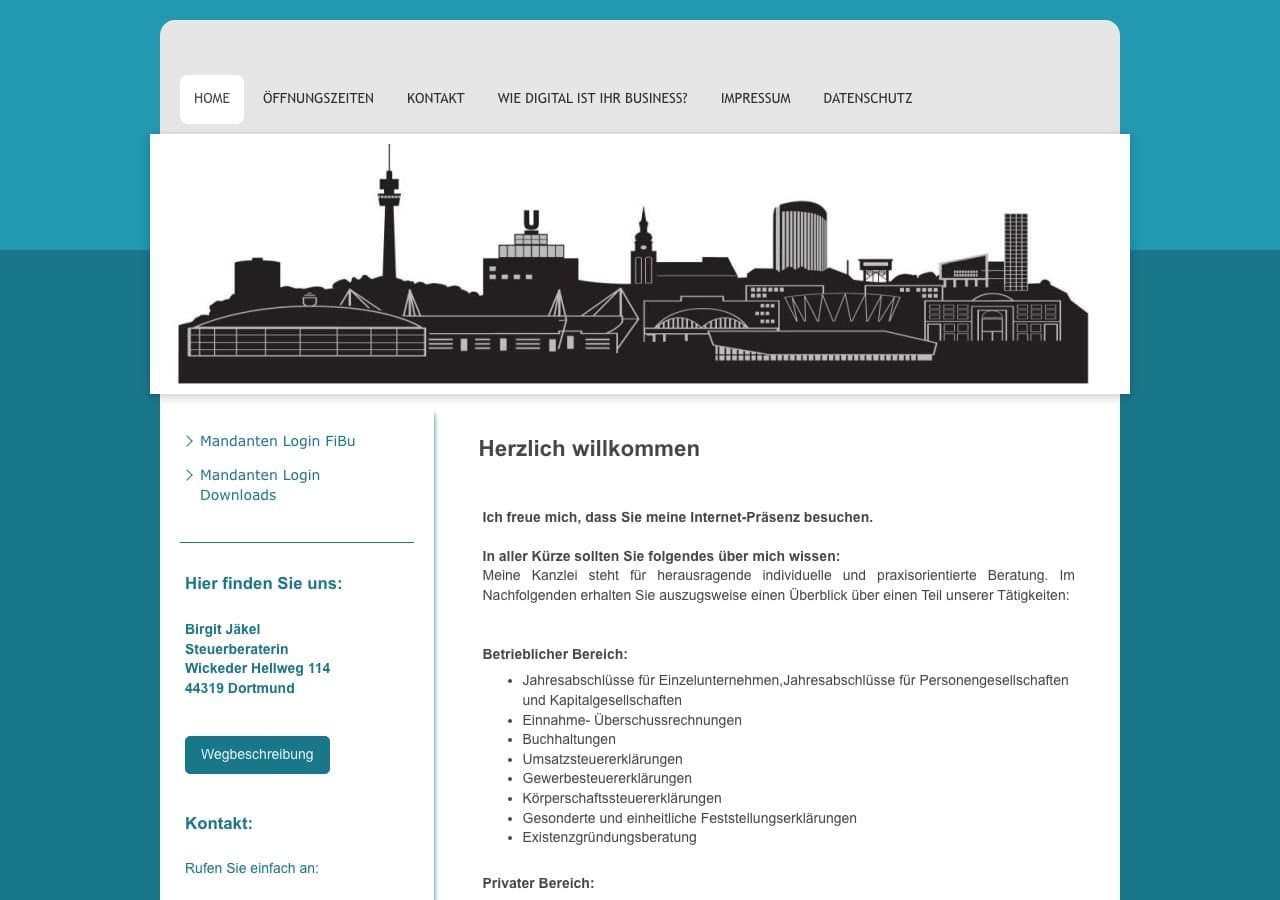The height and width of the screenshot is (900, 1280).
Task: Click the television tower in skyline image
Action: pyautogui.click(x=389, y=215)
